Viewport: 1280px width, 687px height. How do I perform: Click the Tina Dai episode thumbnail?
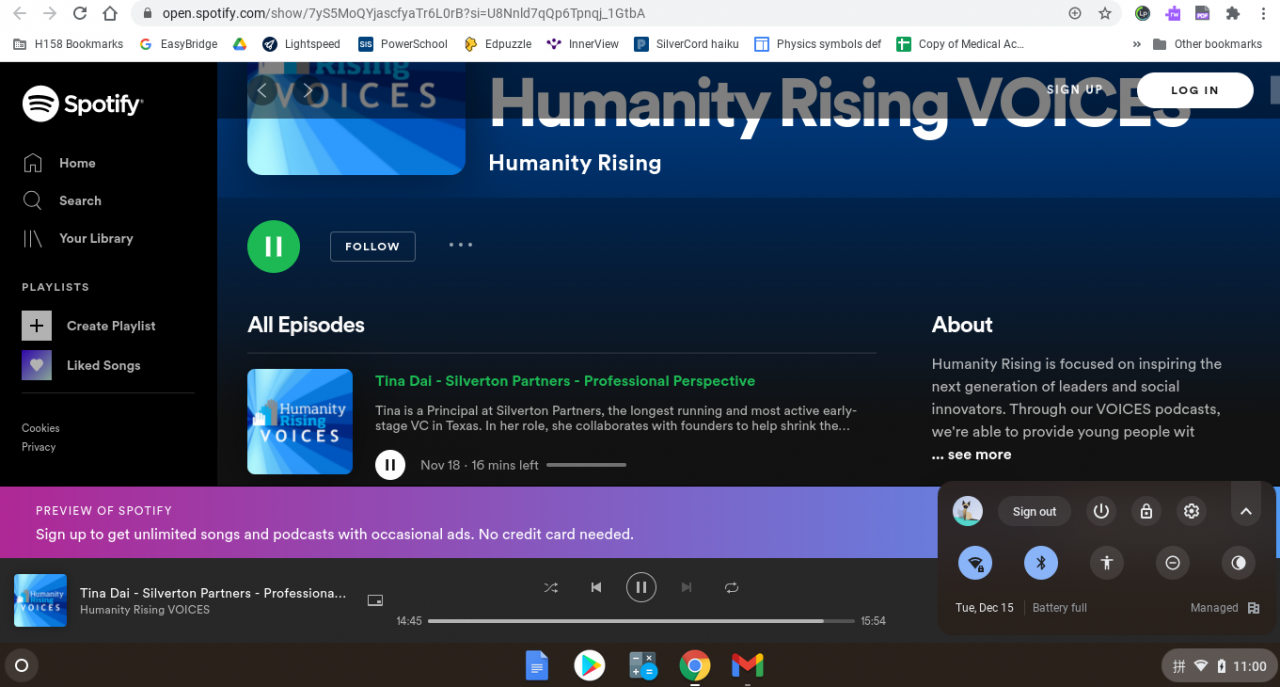[300, 421]
